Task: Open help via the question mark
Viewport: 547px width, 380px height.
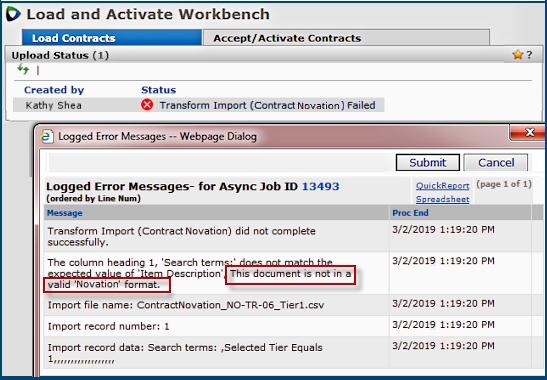Action: 529,55
